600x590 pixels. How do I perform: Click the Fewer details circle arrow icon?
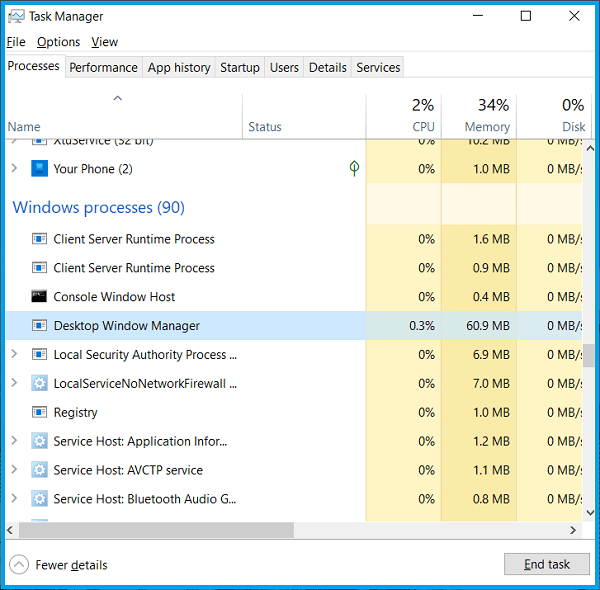point(19,564)
